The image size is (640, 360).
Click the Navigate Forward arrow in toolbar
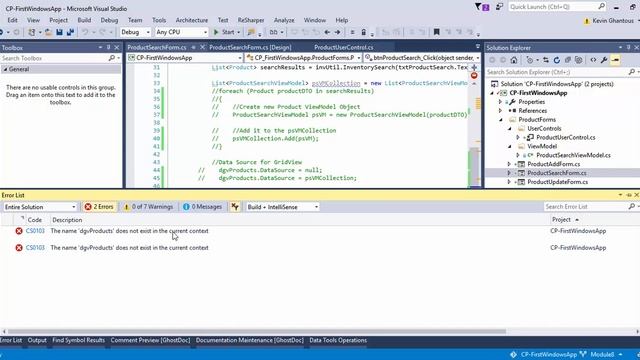tap(338, 32)
